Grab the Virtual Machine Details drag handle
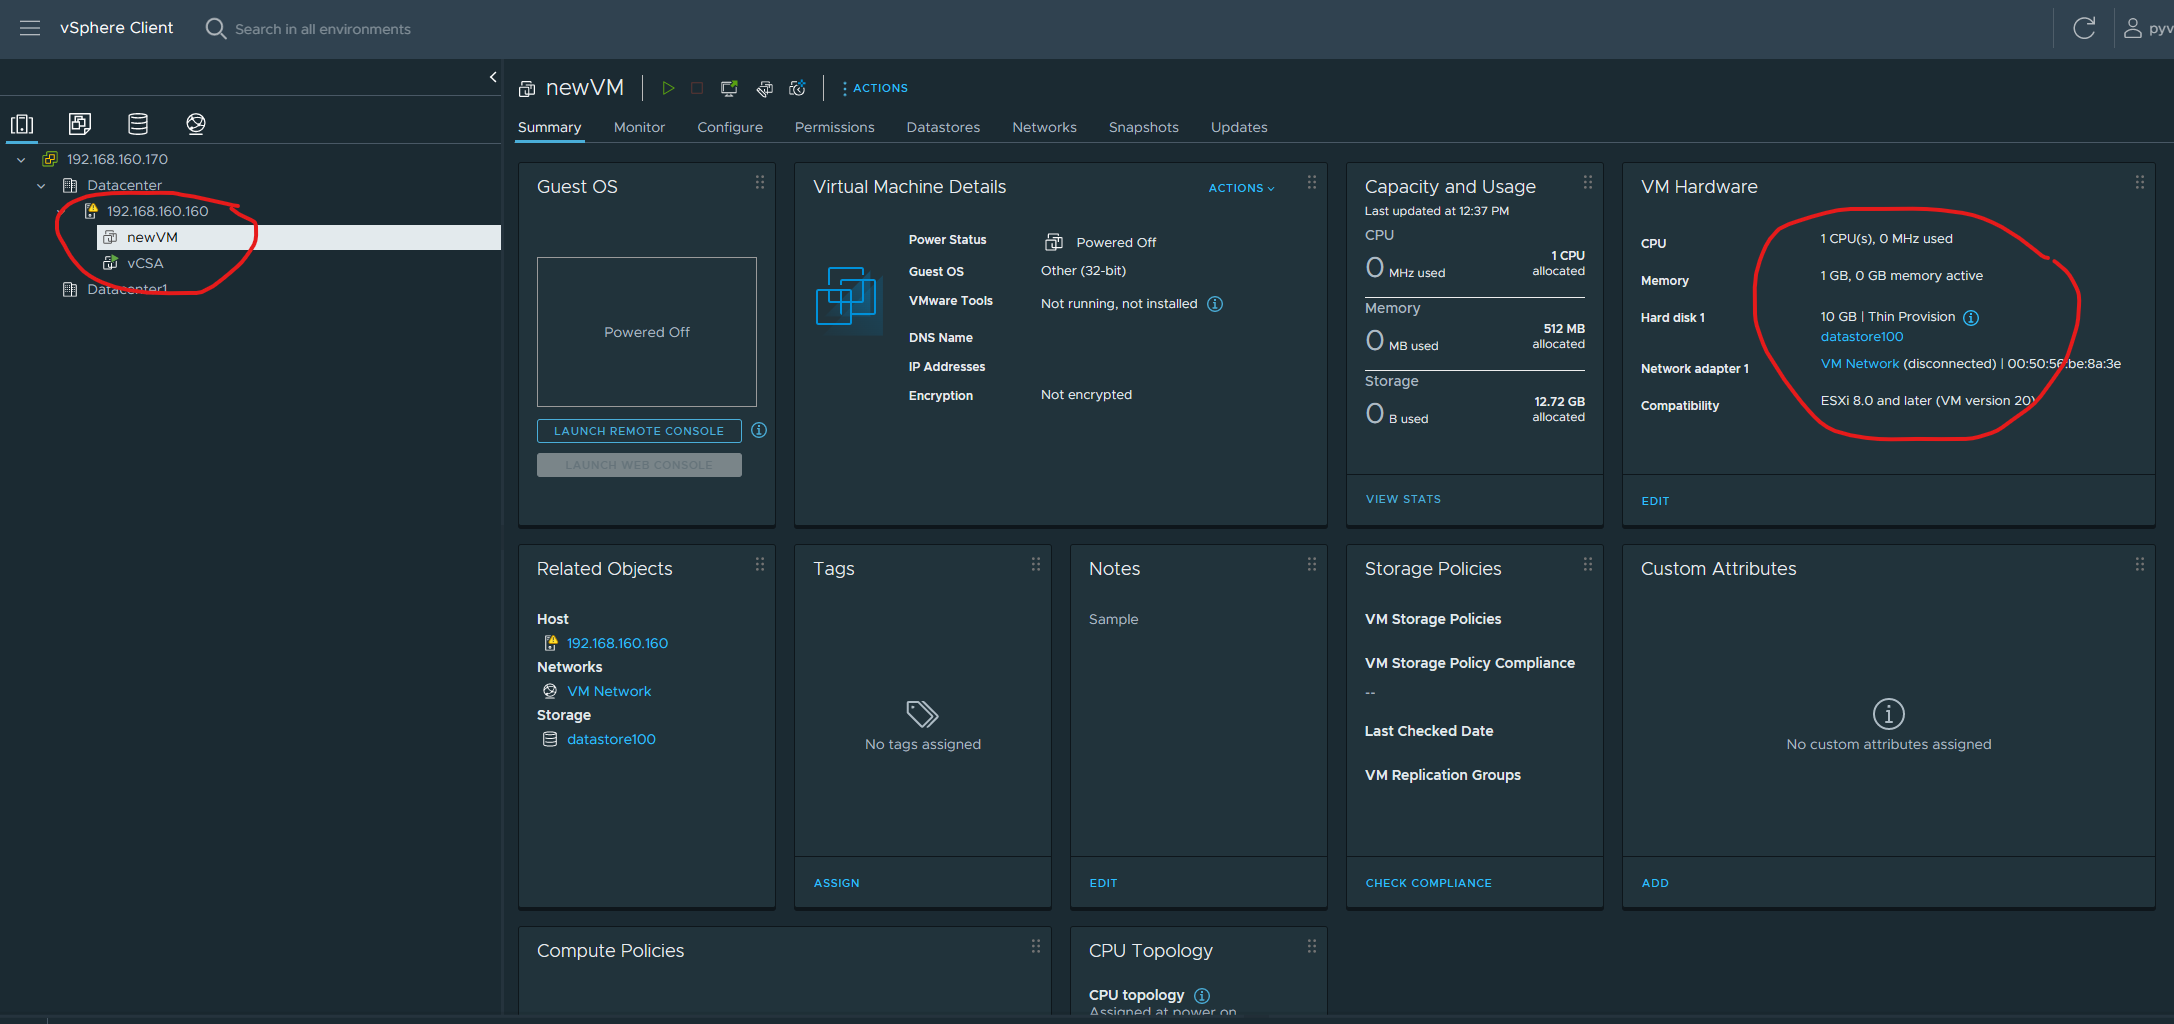This screenshot has width=2174, height=1024. coord(1312,182)
